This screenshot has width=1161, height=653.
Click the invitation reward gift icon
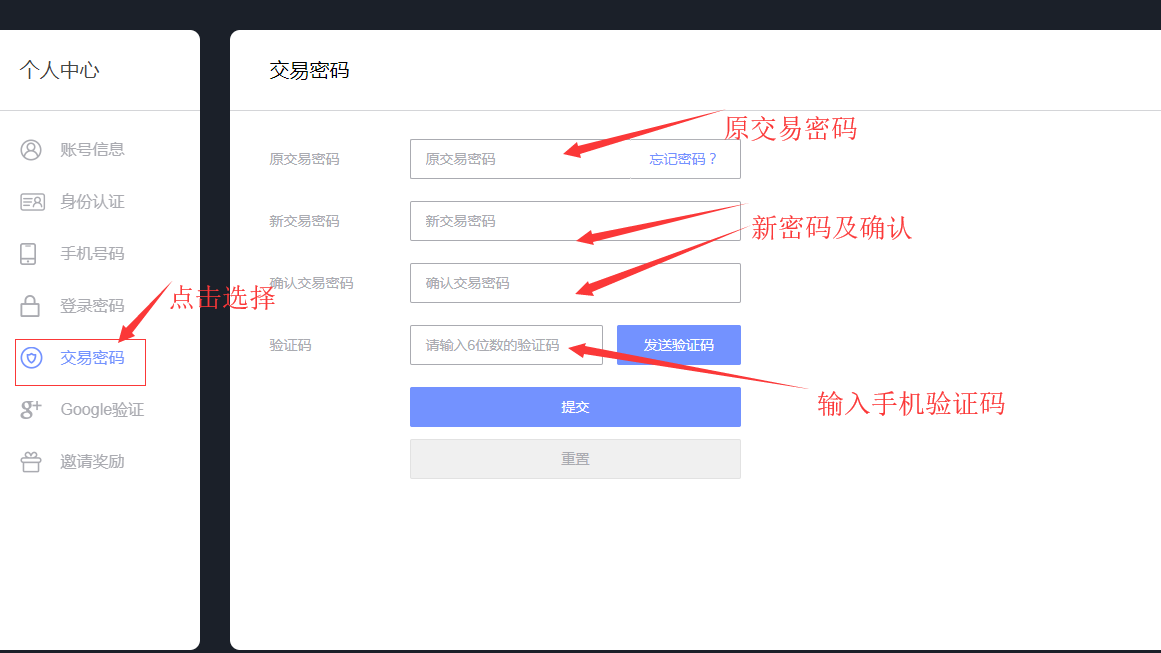tap(31, 462)
